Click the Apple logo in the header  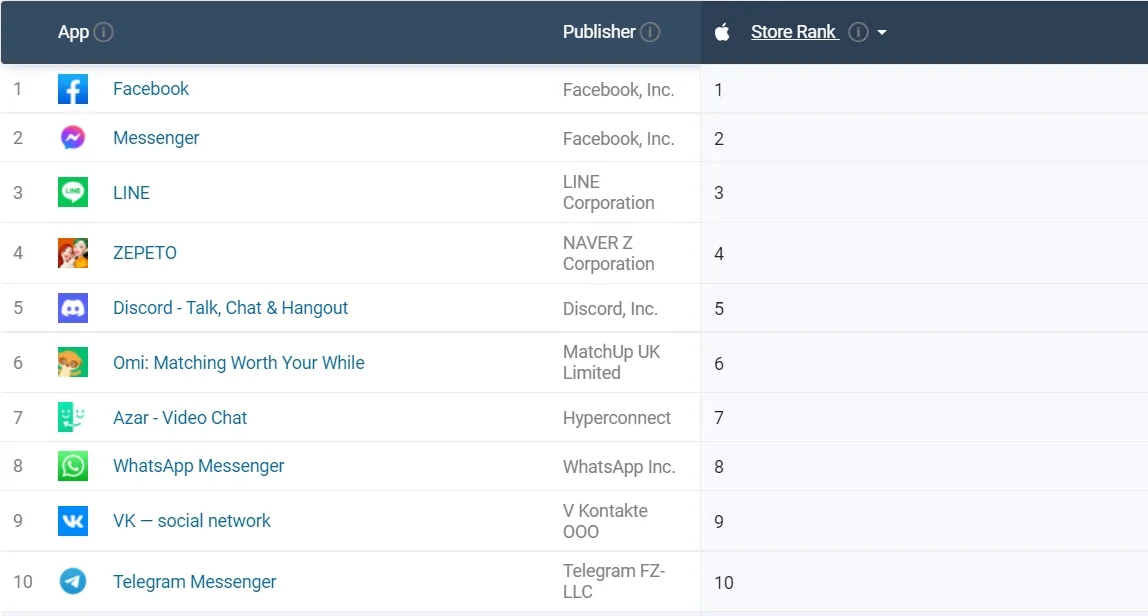[722, 31]
